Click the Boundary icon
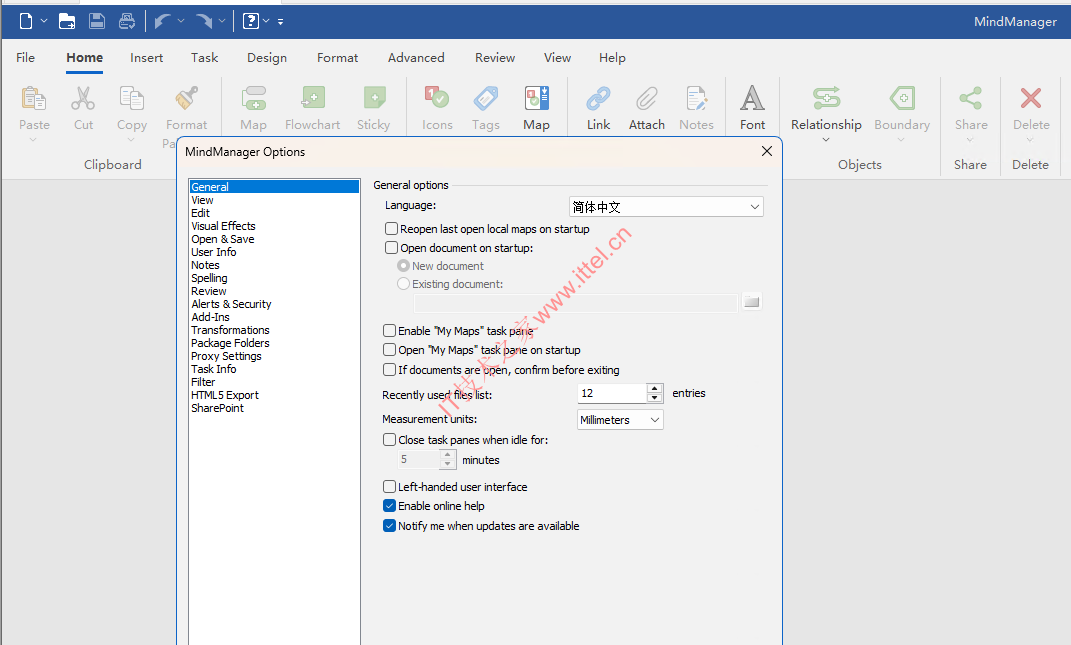 point(902,99)
